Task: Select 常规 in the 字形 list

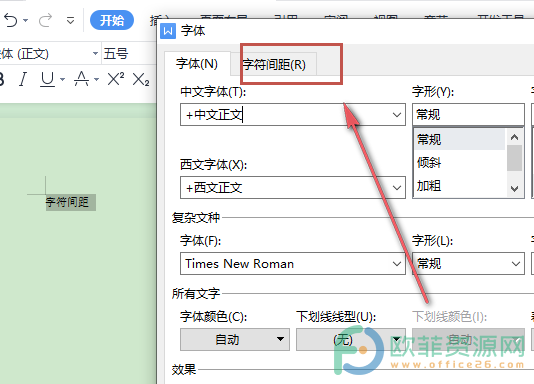Action: (x=459, y=139)
